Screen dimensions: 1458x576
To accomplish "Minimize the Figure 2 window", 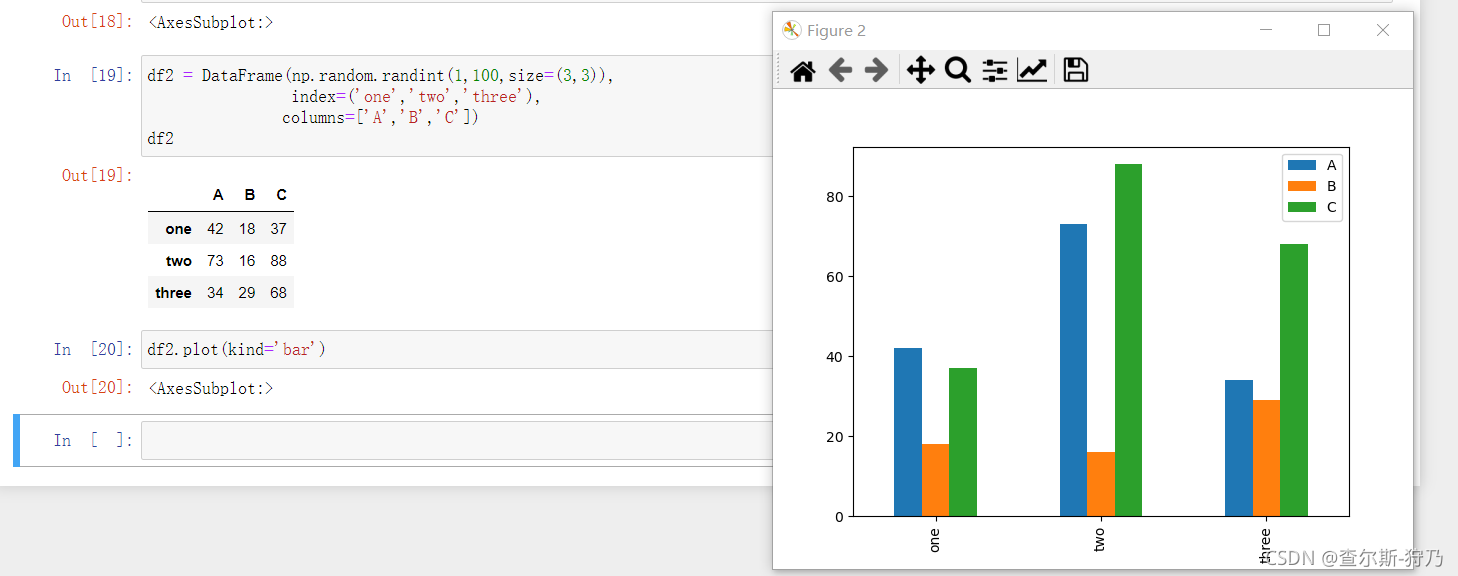I will click(1266, 30).
